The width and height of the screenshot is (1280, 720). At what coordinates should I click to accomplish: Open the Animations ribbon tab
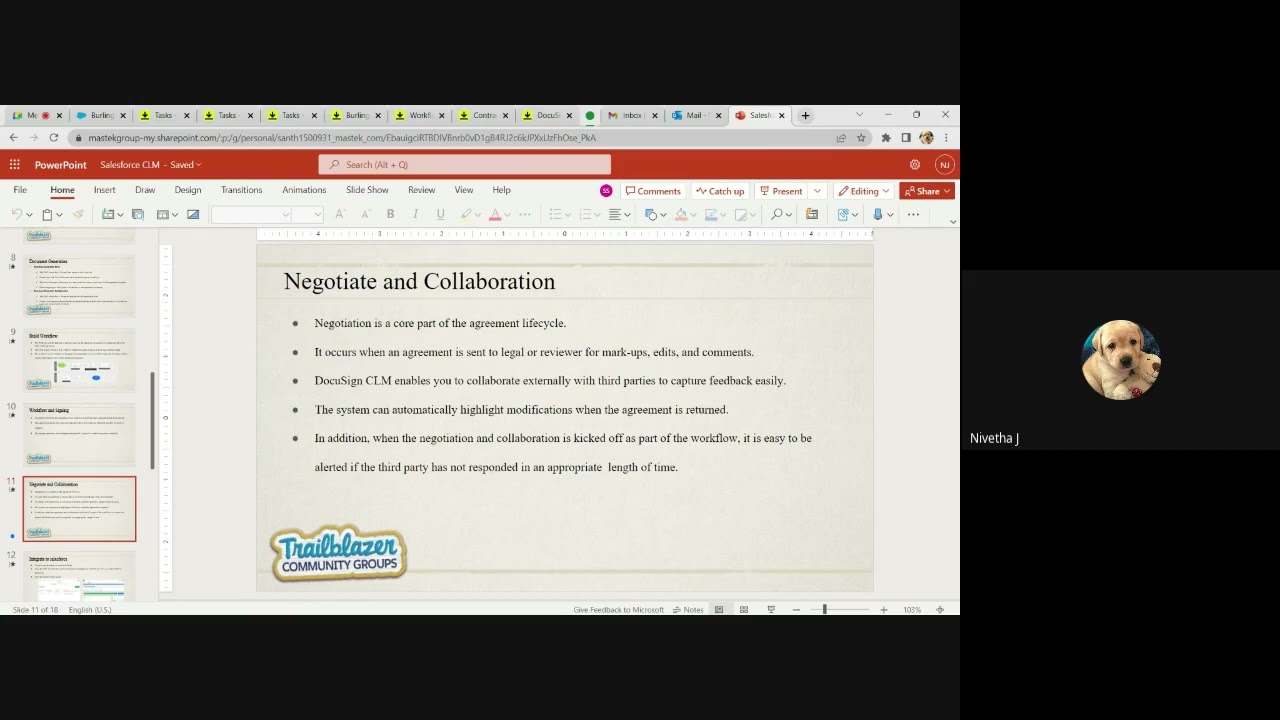304,190
